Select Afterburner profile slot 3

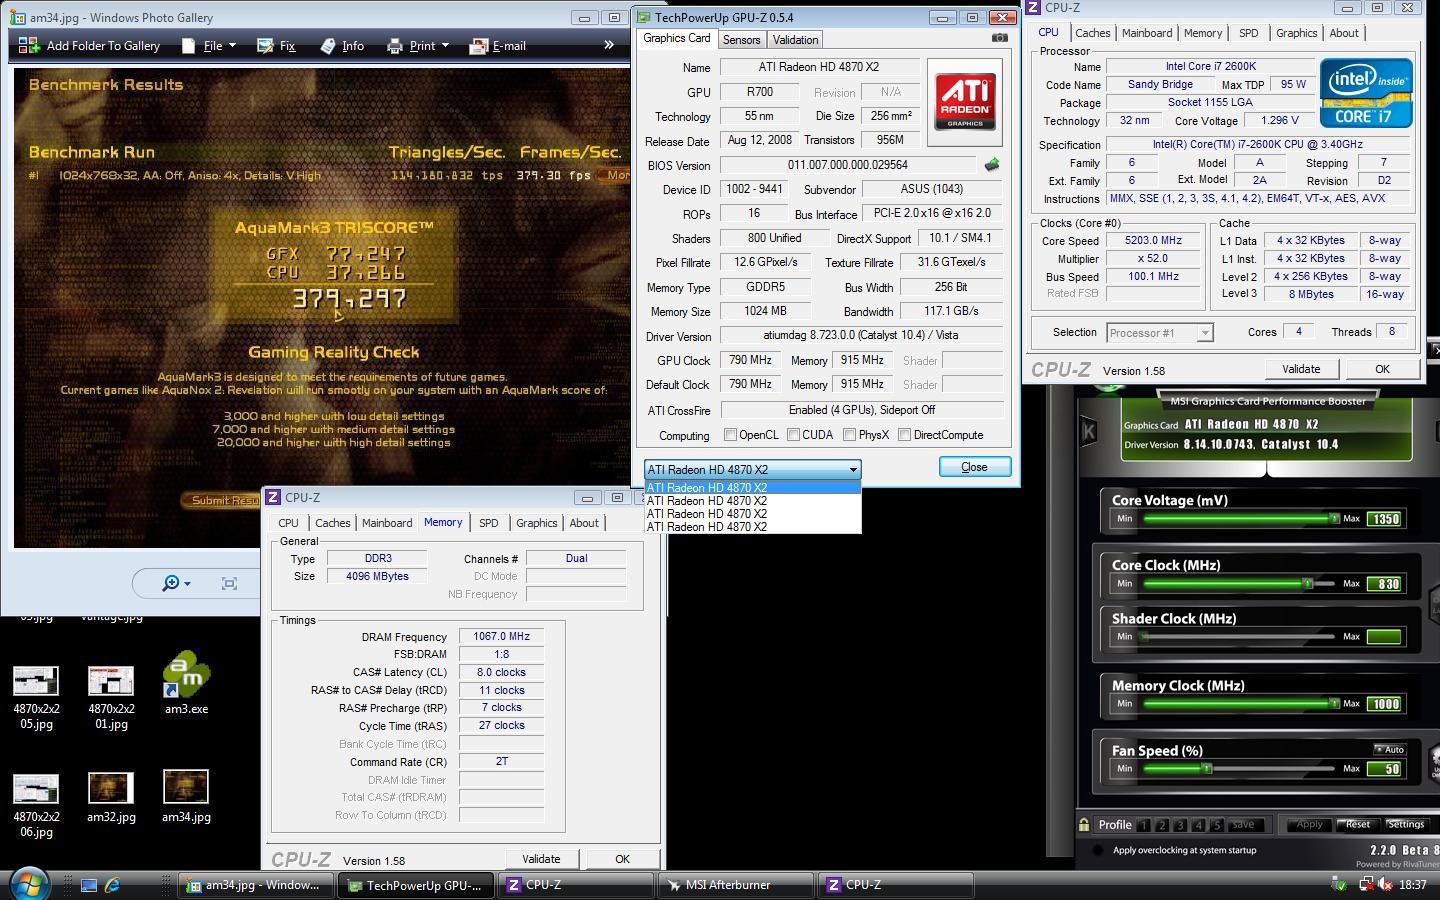(x=1180, y=825)
